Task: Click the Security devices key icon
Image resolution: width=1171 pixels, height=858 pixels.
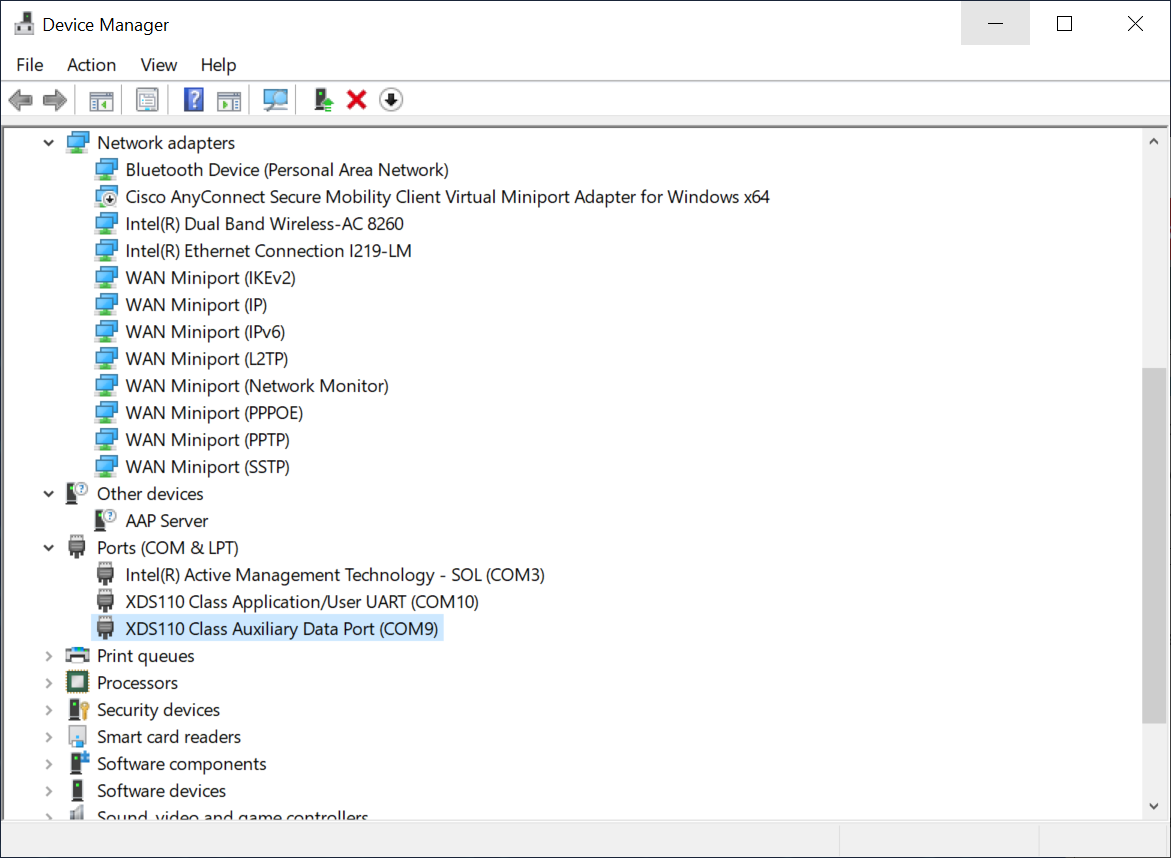Action: click(78, 709)
